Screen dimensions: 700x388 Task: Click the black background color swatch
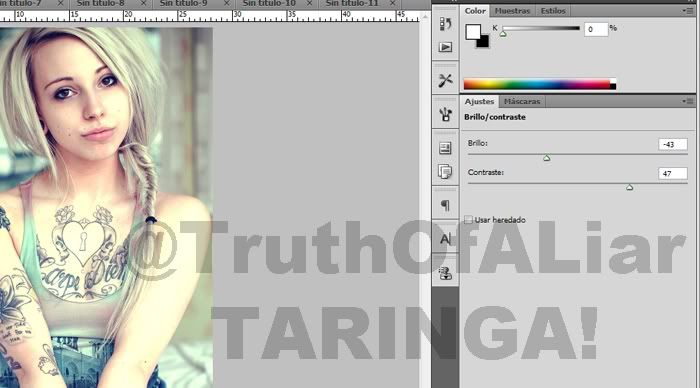pos(484,43)
